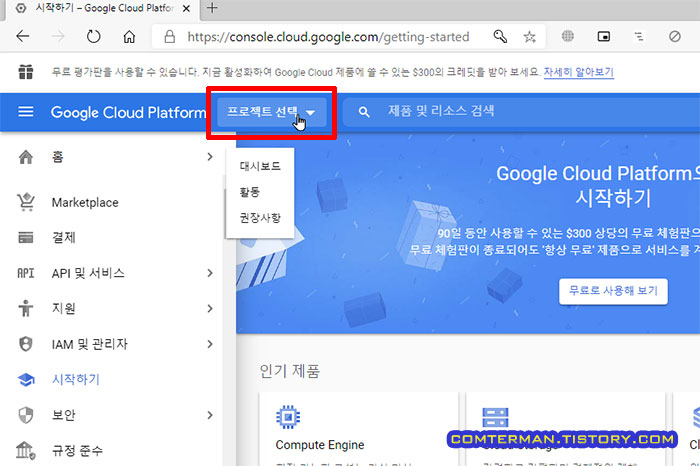Click the Google Cloud Platform logo text
The width and height of the screenshot is (700, 466).
[128, 112]
